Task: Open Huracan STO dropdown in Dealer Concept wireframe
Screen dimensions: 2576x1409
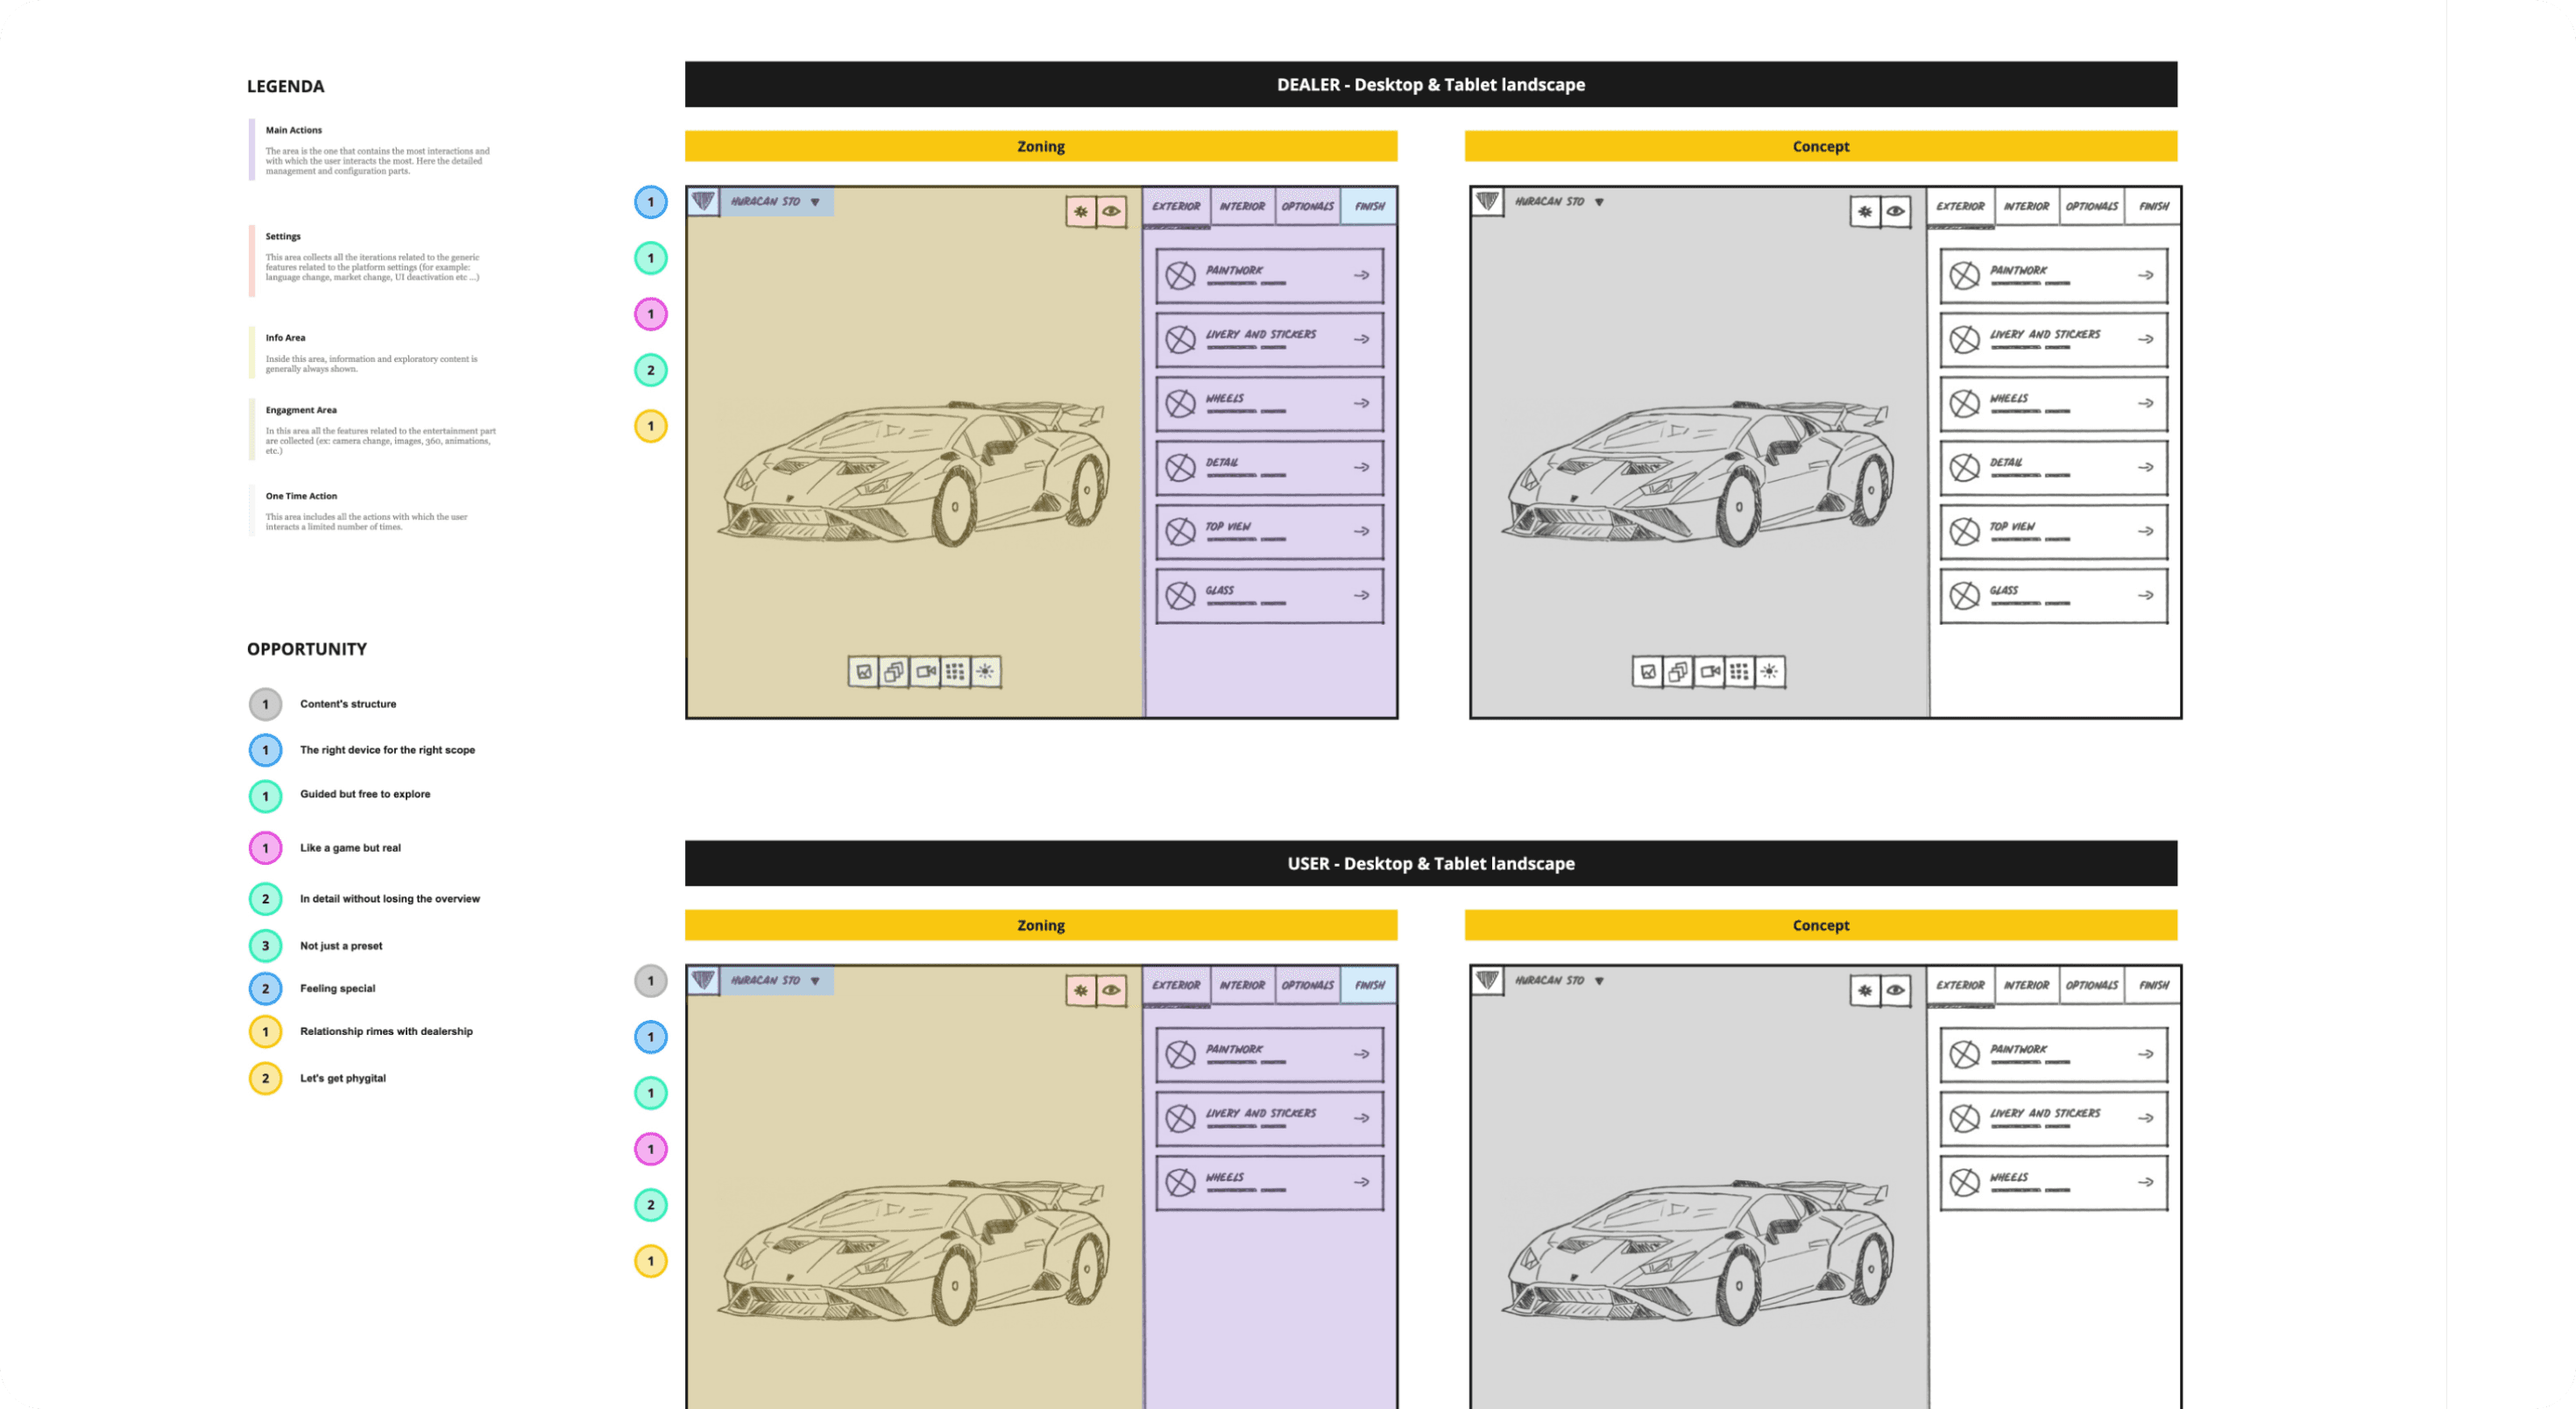Action: pos(1600,202)
